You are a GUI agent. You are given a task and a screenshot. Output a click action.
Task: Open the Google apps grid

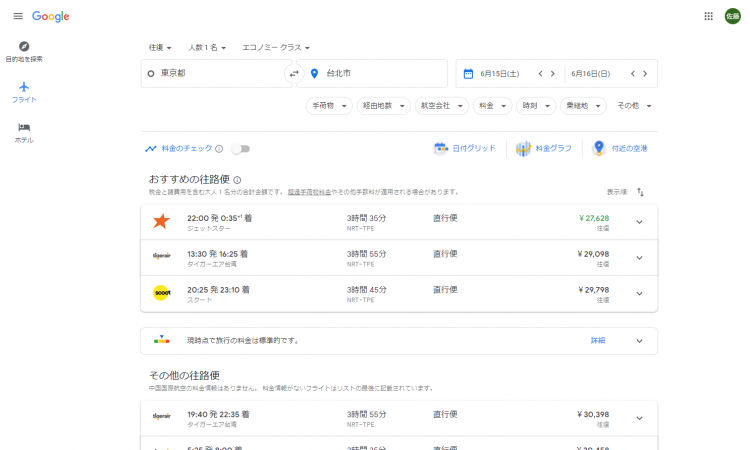708,16
